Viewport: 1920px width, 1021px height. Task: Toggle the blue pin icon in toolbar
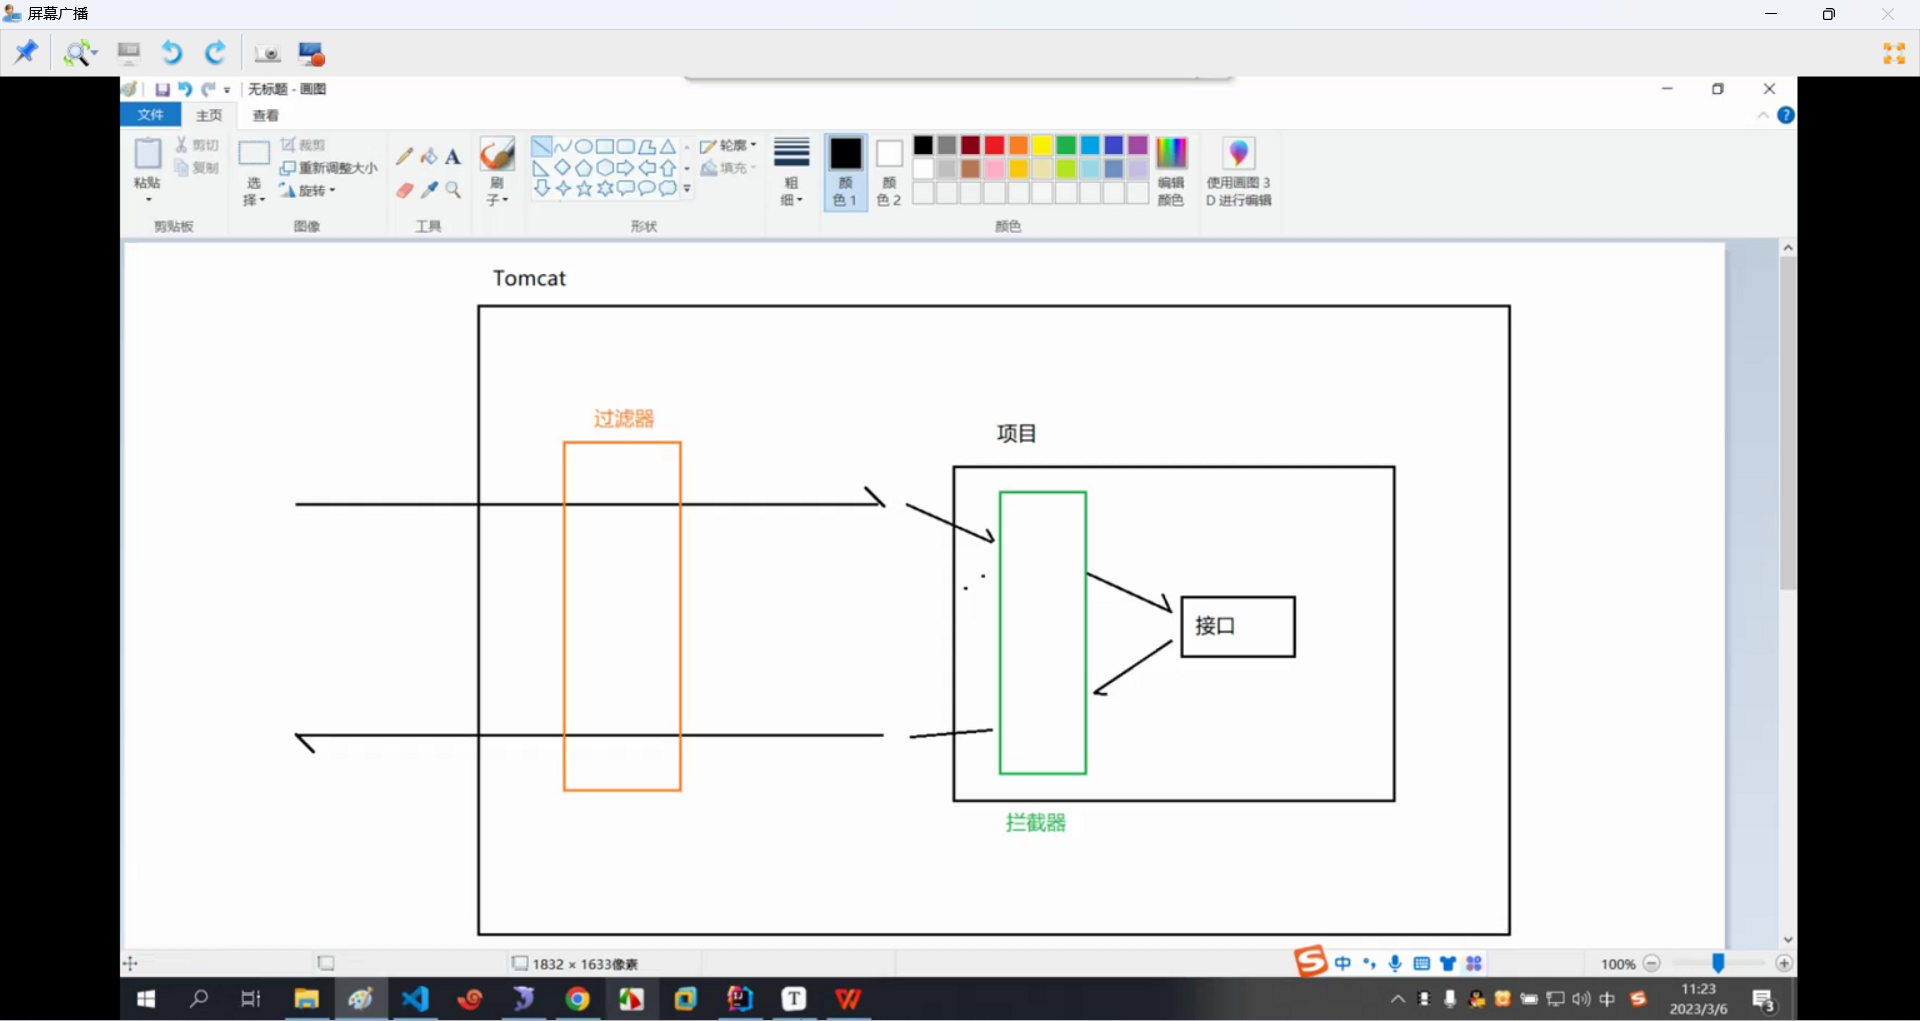26,52
